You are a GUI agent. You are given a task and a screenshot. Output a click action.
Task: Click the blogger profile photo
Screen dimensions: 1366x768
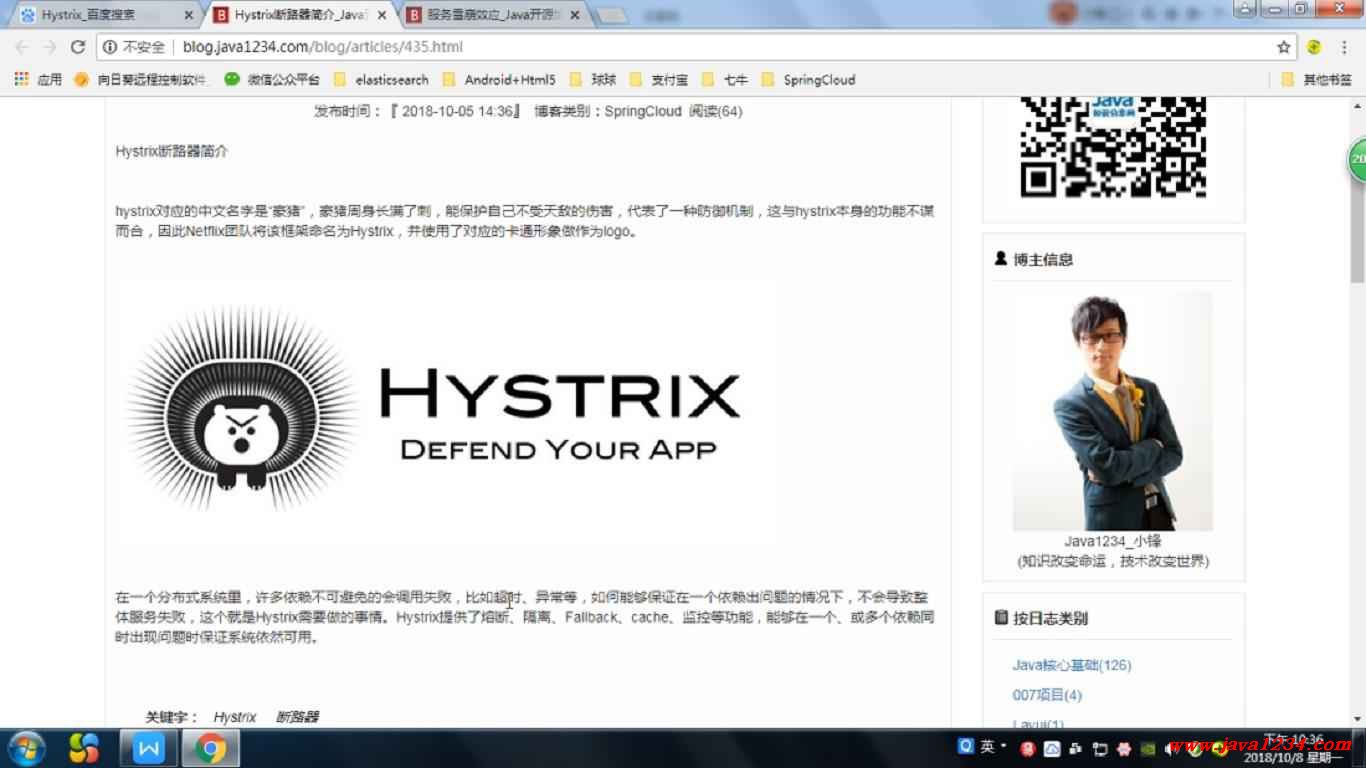(x=1112, y=411)
